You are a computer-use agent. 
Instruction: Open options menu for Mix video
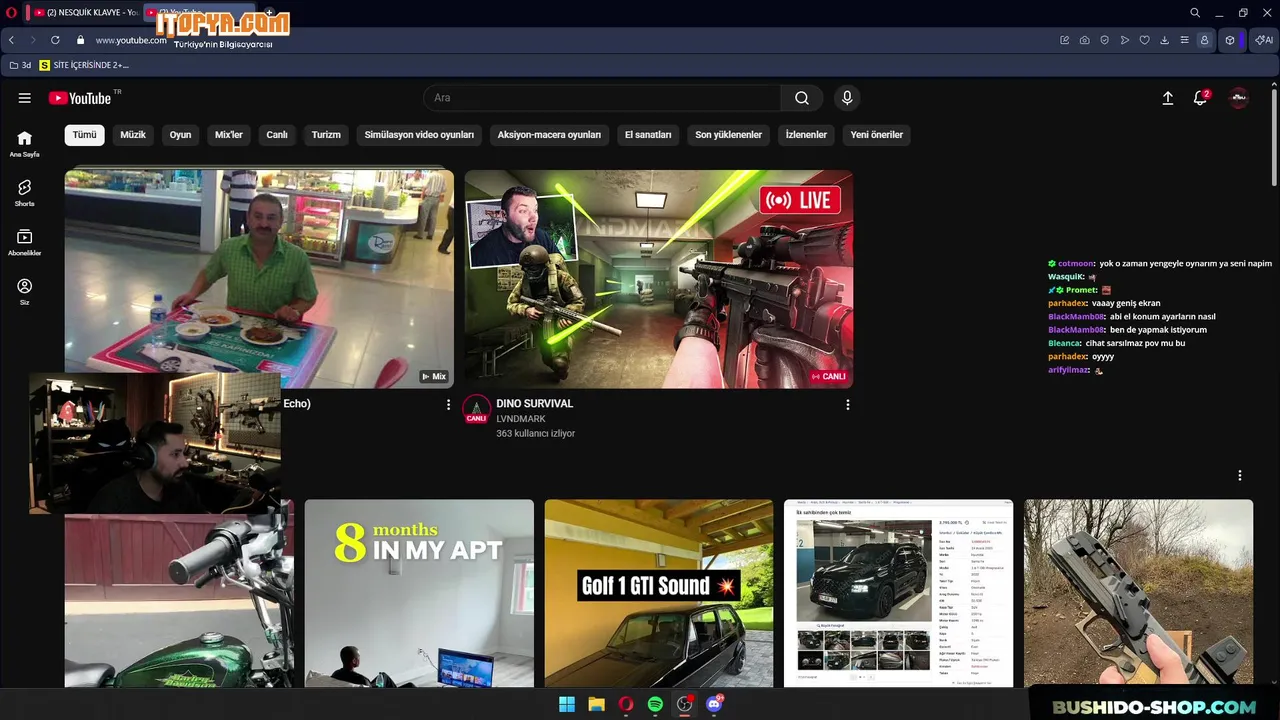[x=448, y=404]
